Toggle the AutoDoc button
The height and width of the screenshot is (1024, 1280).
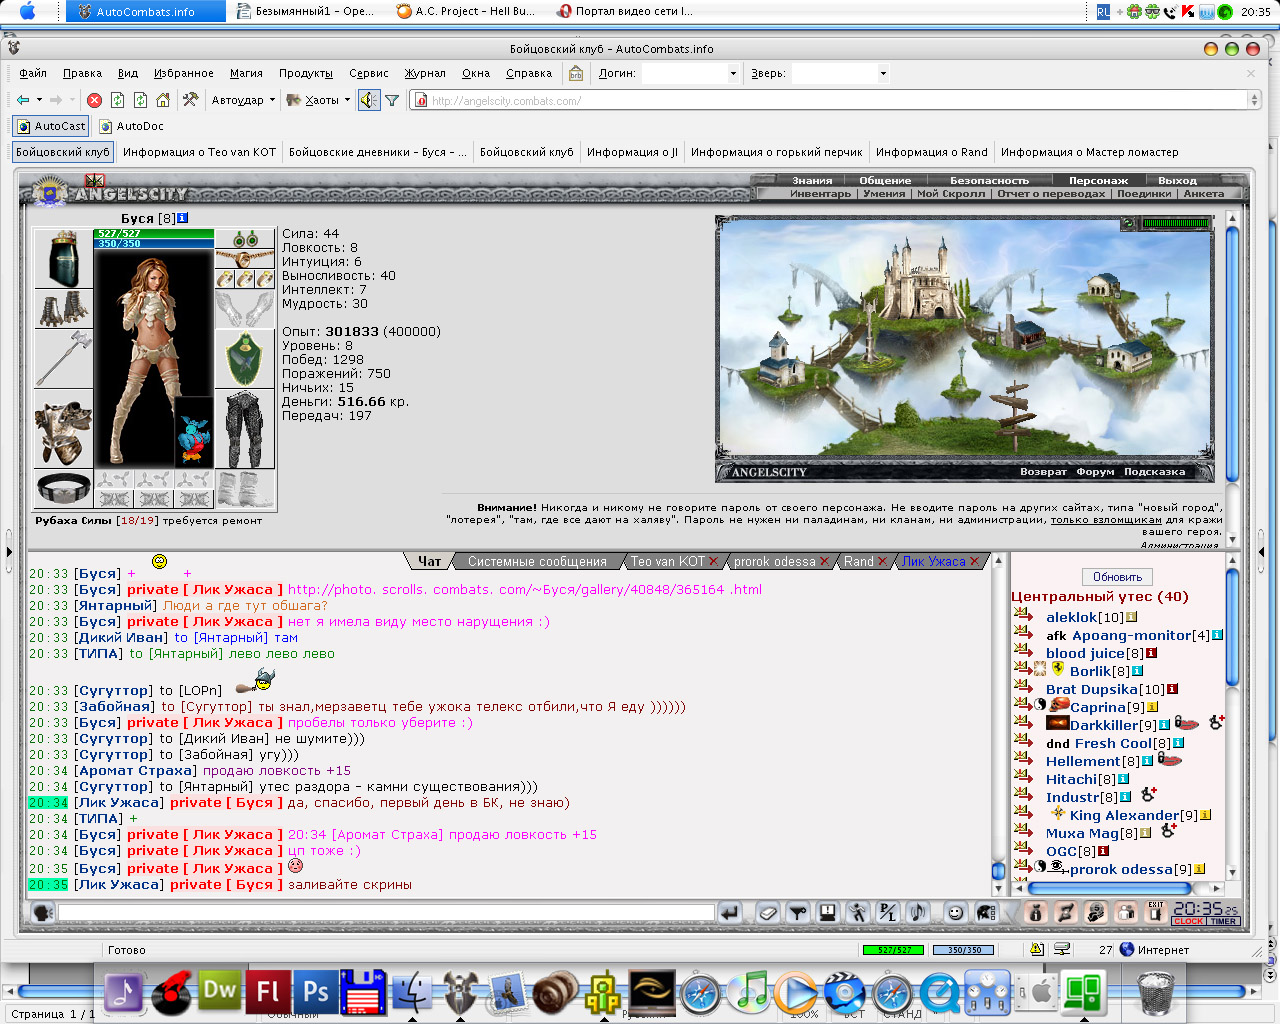click(132, 126)
